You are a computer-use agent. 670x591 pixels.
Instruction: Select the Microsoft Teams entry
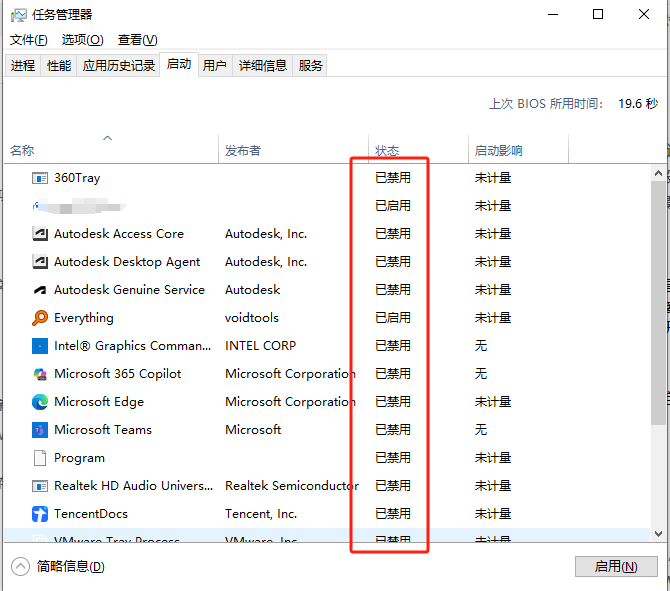[103, 430]
